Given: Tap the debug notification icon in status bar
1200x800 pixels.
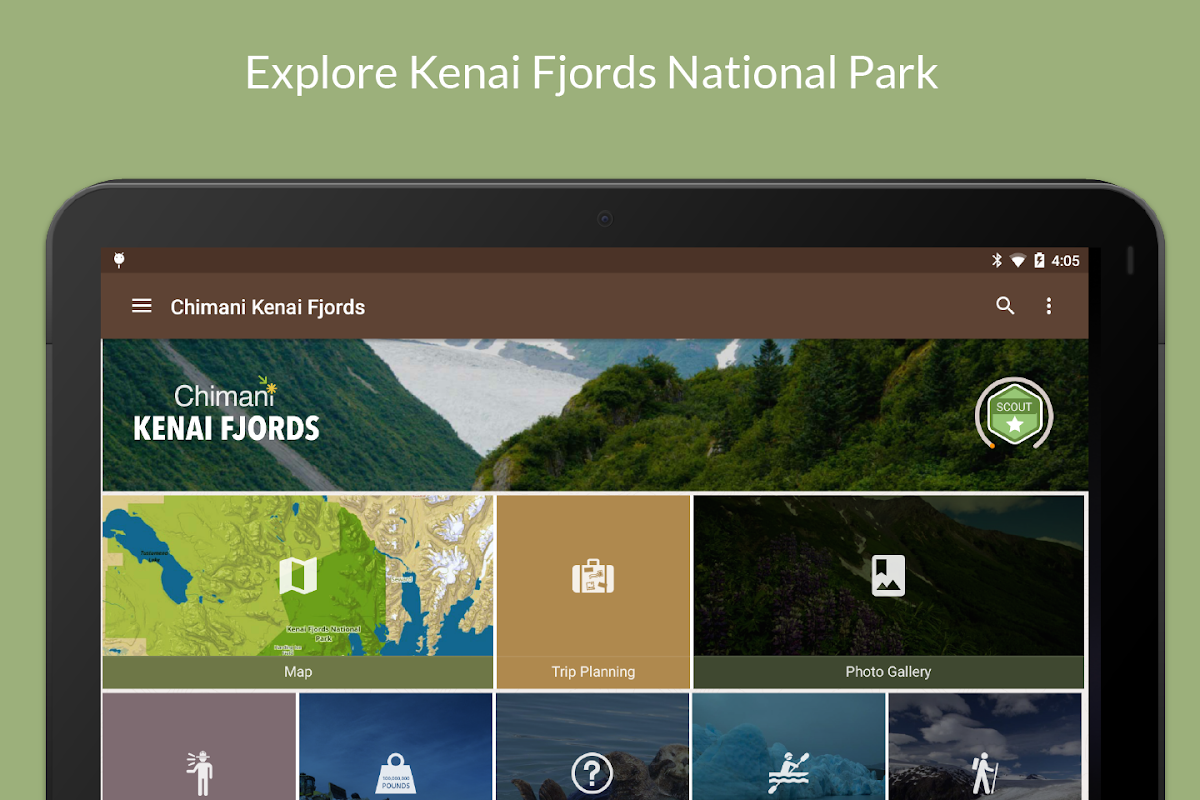Looking at the screenshot, I should pos(119,260).
